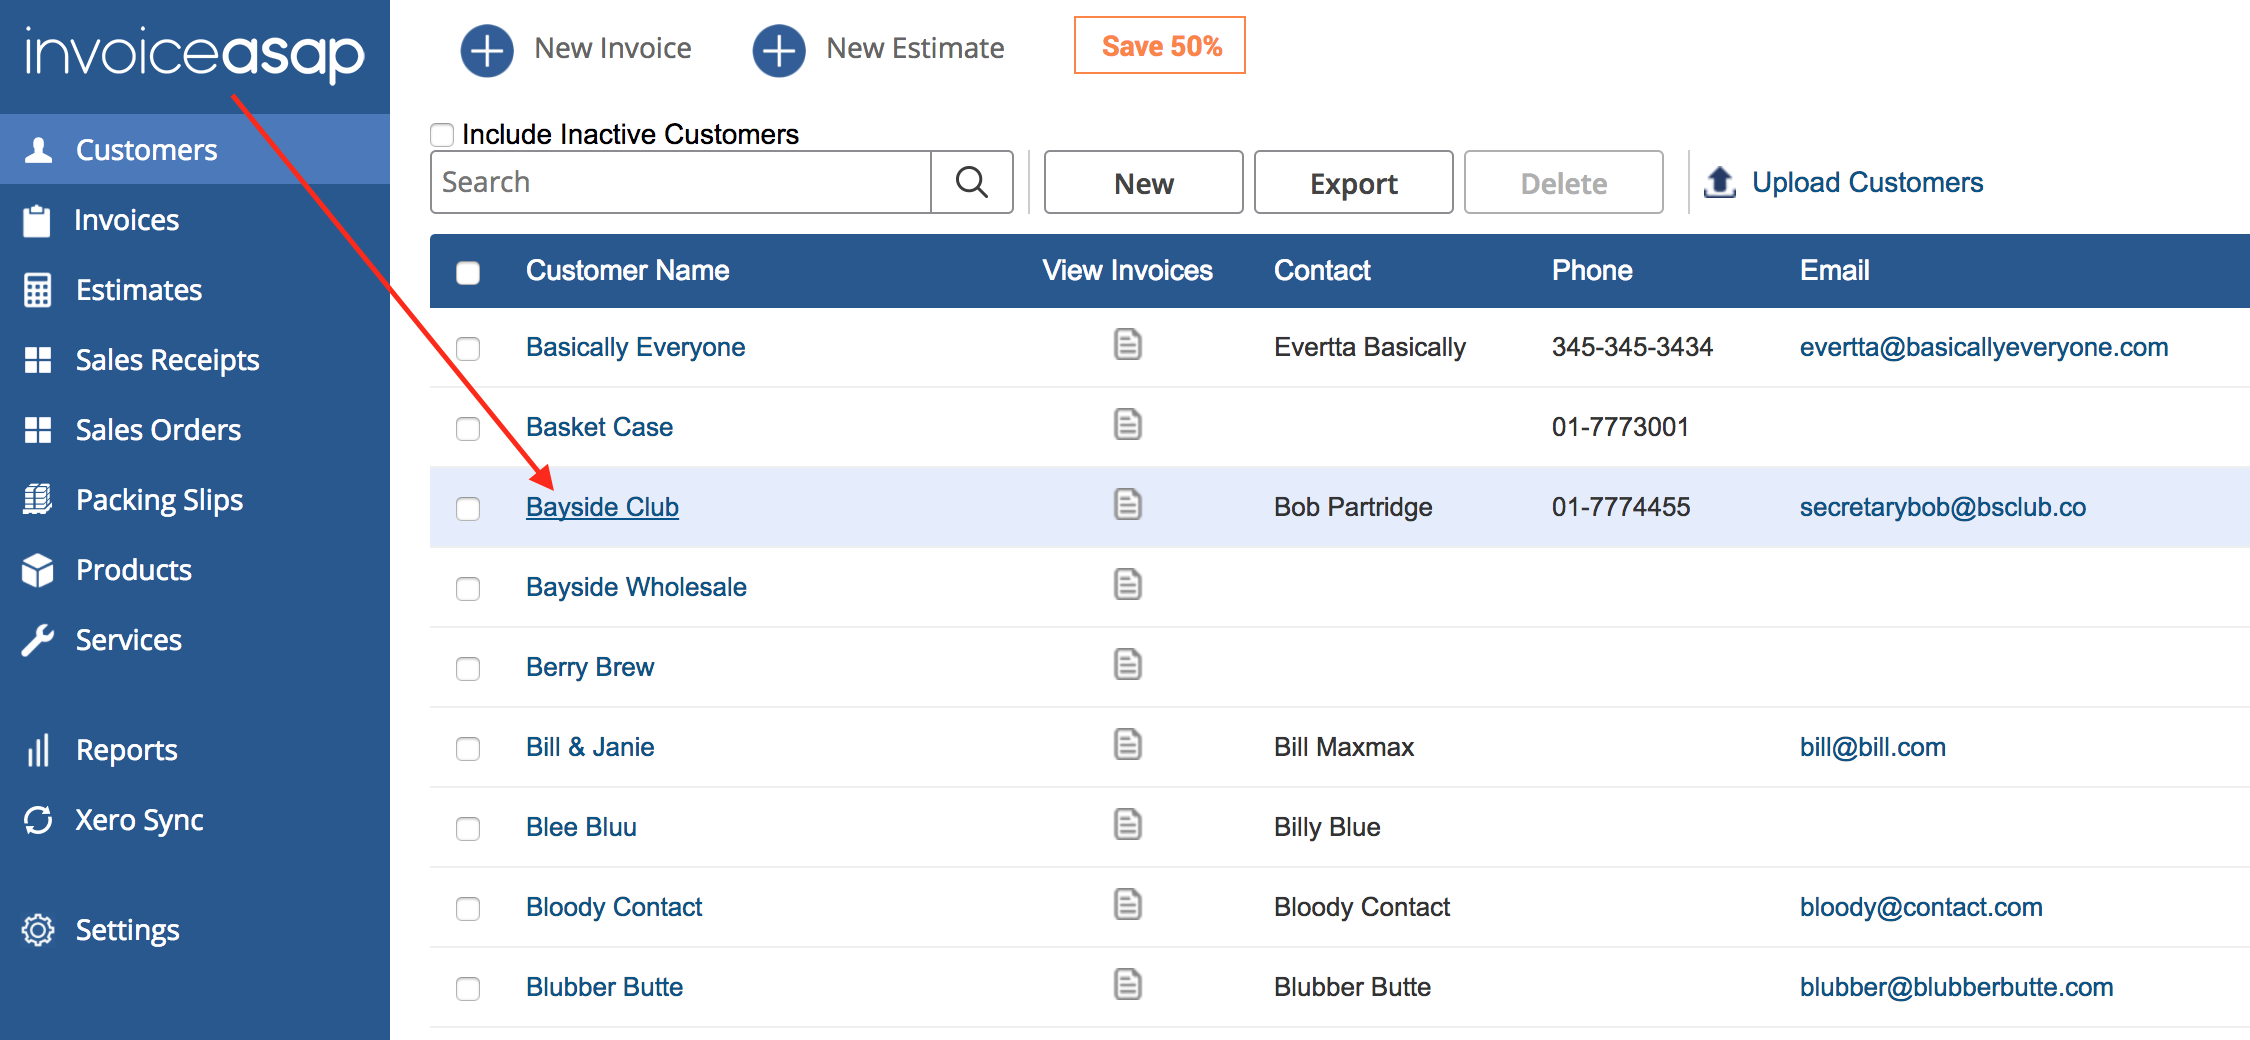The height and width of the screenshot is (1040, 2250).
Task: Click New Invoice text link
Action: click(x=613, y=48)
